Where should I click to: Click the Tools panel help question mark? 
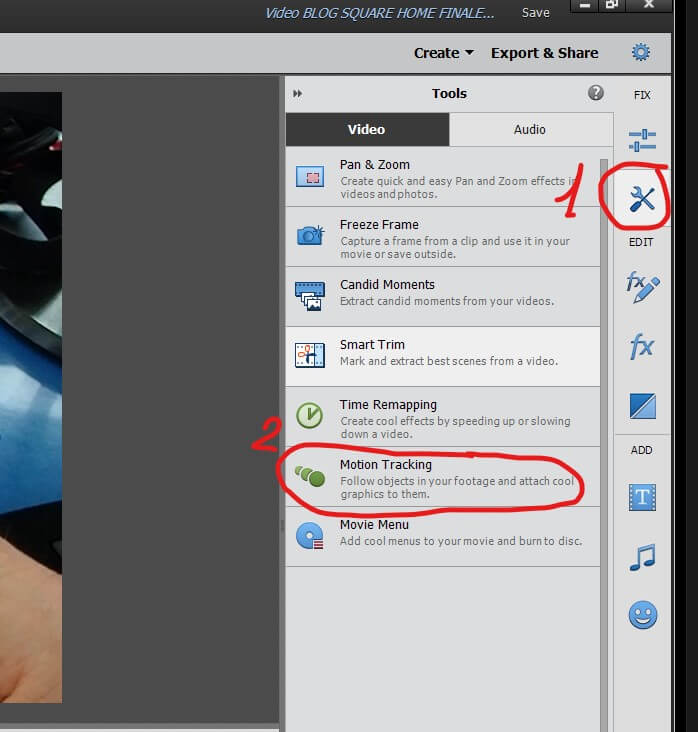tap(596, 93)
